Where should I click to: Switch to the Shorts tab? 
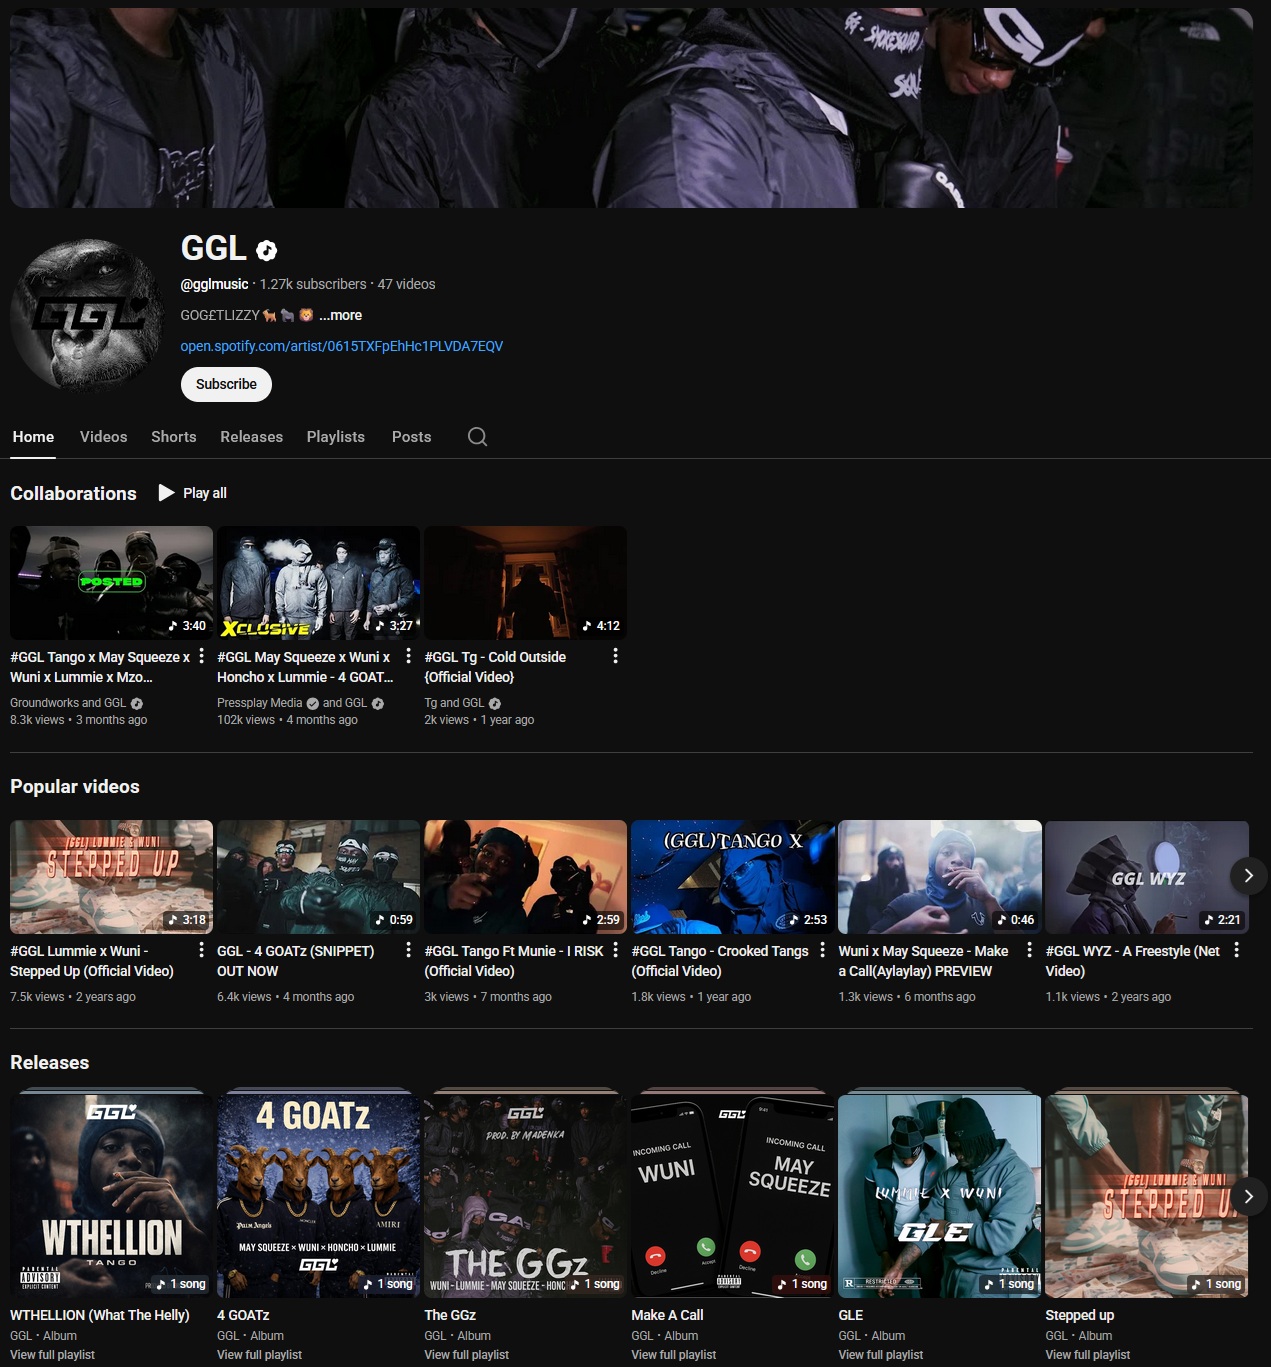[174, 437]
